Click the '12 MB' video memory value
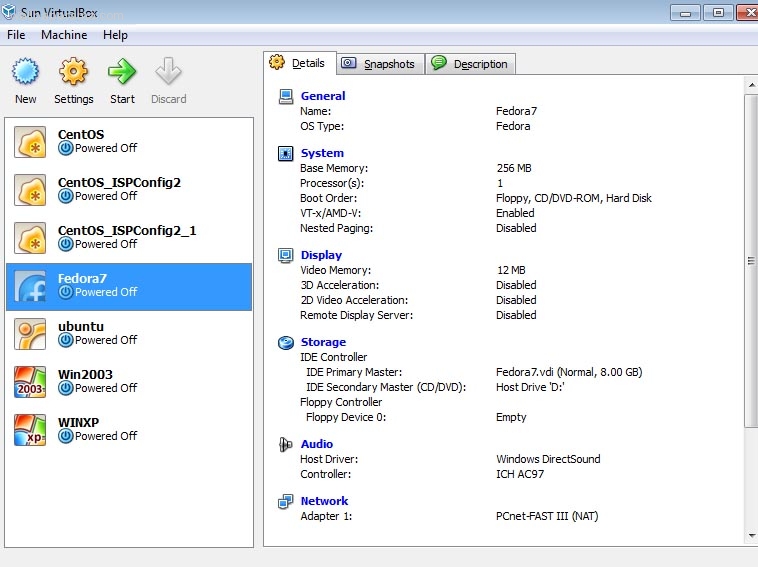Screen dimensions: 758x567 point(511,270)
